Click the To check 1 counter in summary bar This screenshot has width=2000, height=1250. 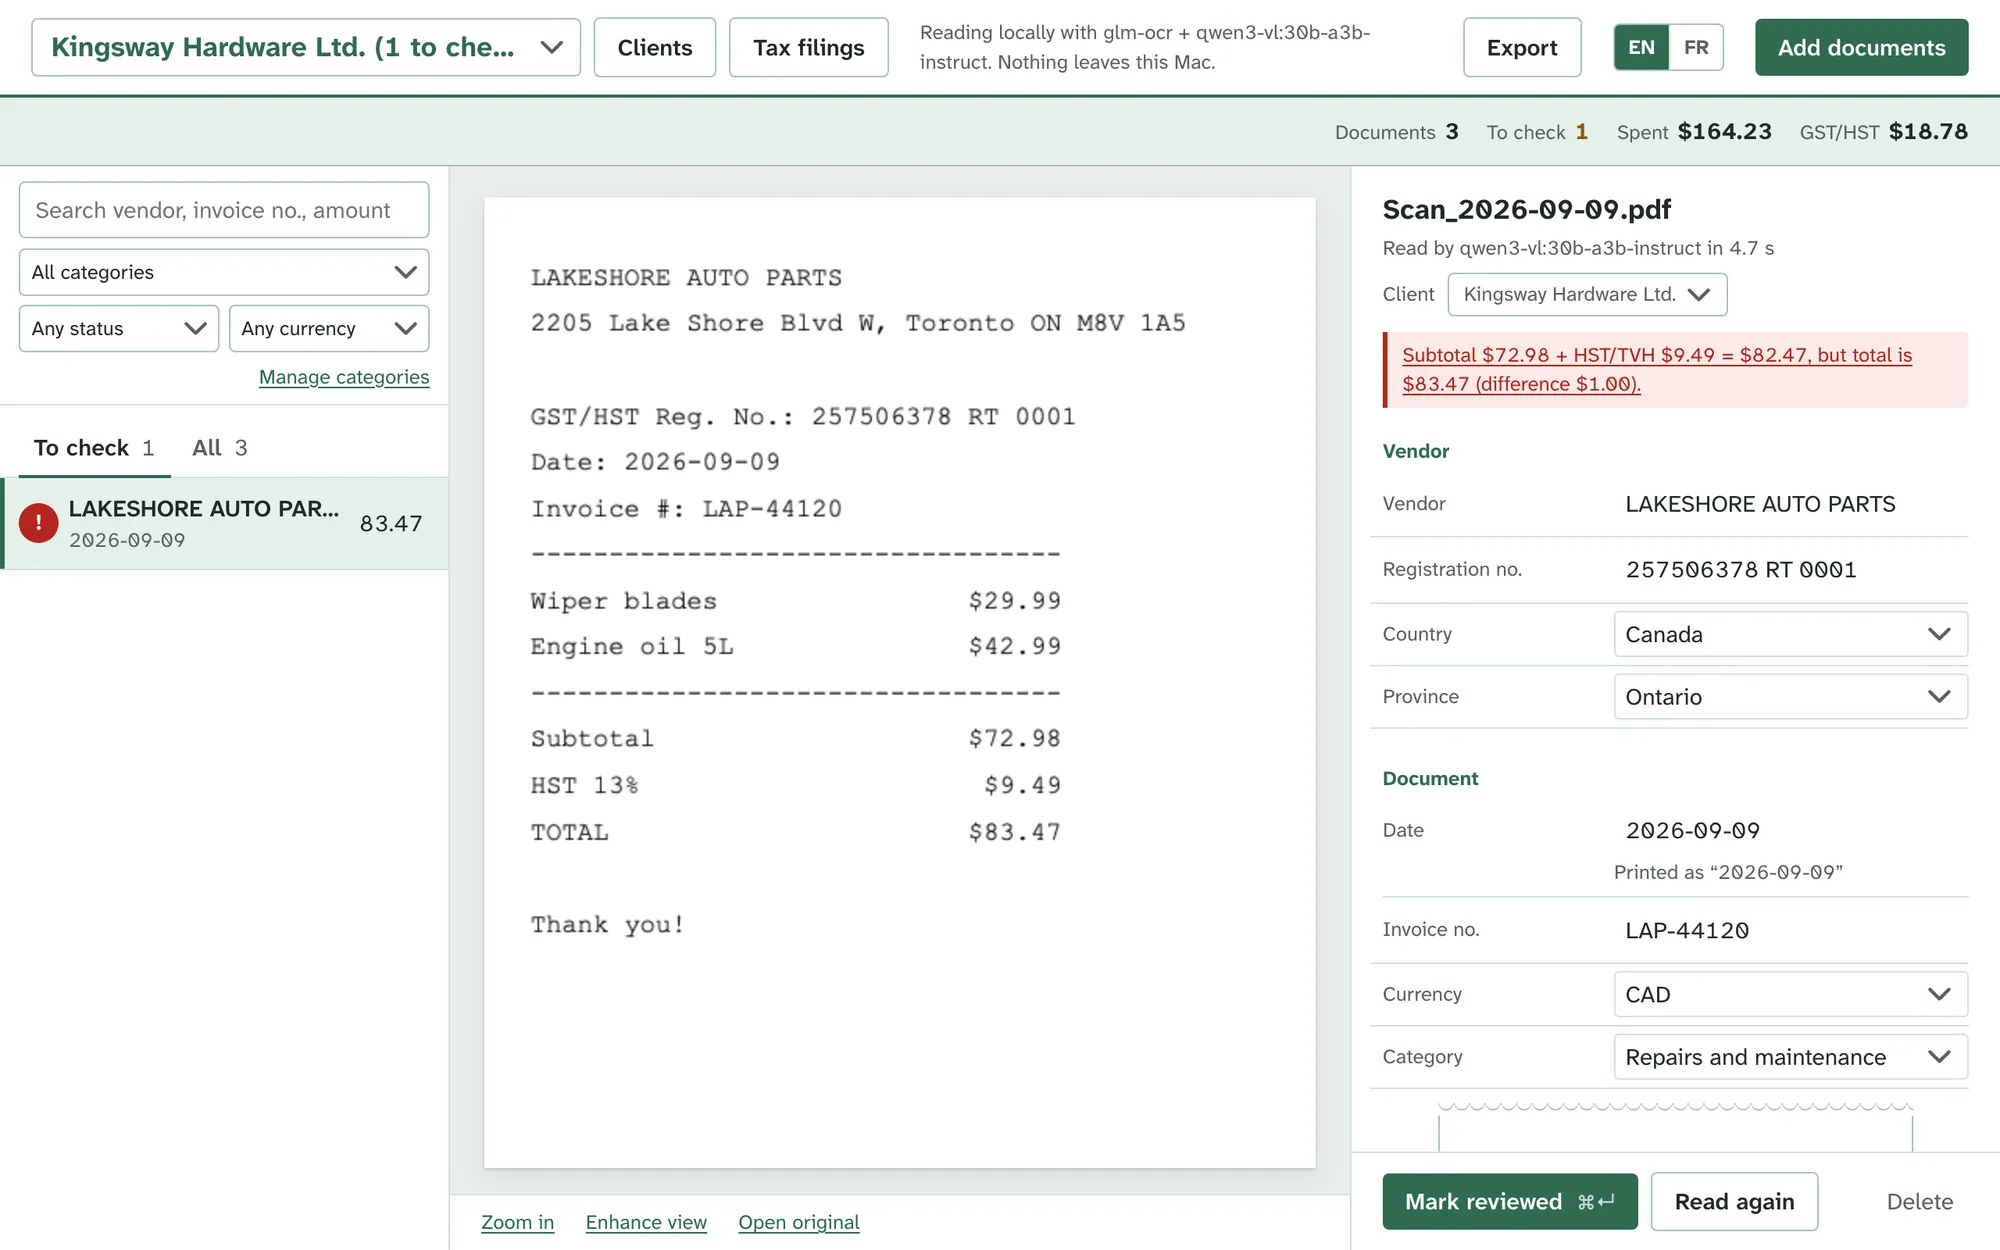tap(1537, 132)
